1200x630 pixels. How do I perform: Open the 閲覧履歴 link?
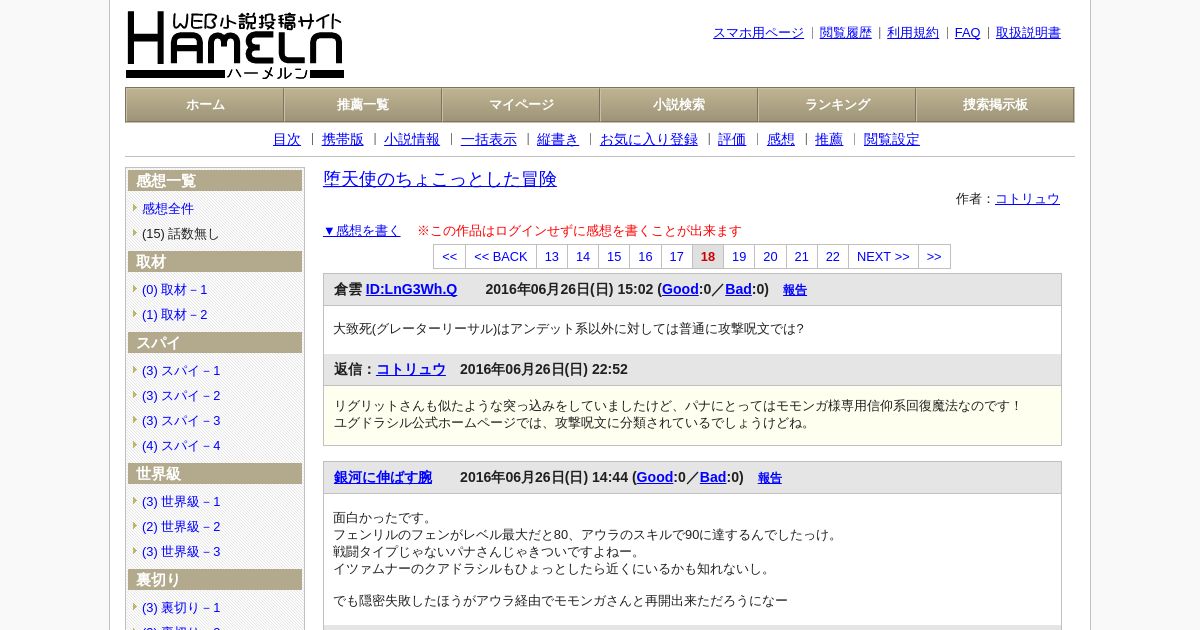(x=846, y=33)
